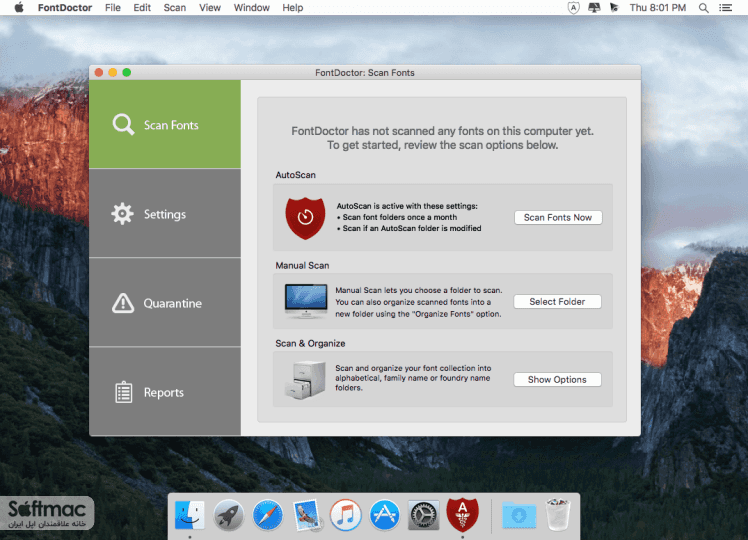748x540 pixels.
Task: Open the Help menu
Action: [x=292, y=8]
